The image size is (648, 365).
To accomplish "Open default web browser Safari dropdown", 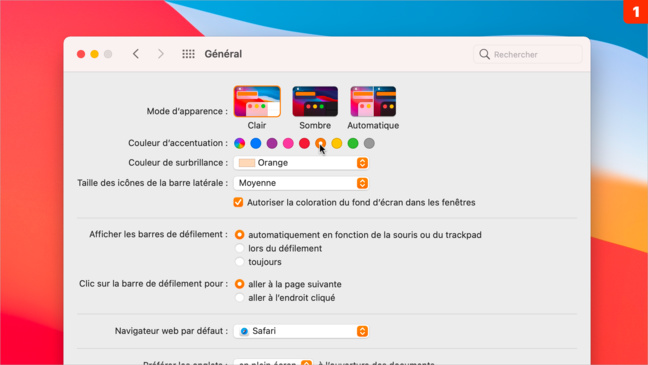I will pyautogui.click(x=301, y=331).
